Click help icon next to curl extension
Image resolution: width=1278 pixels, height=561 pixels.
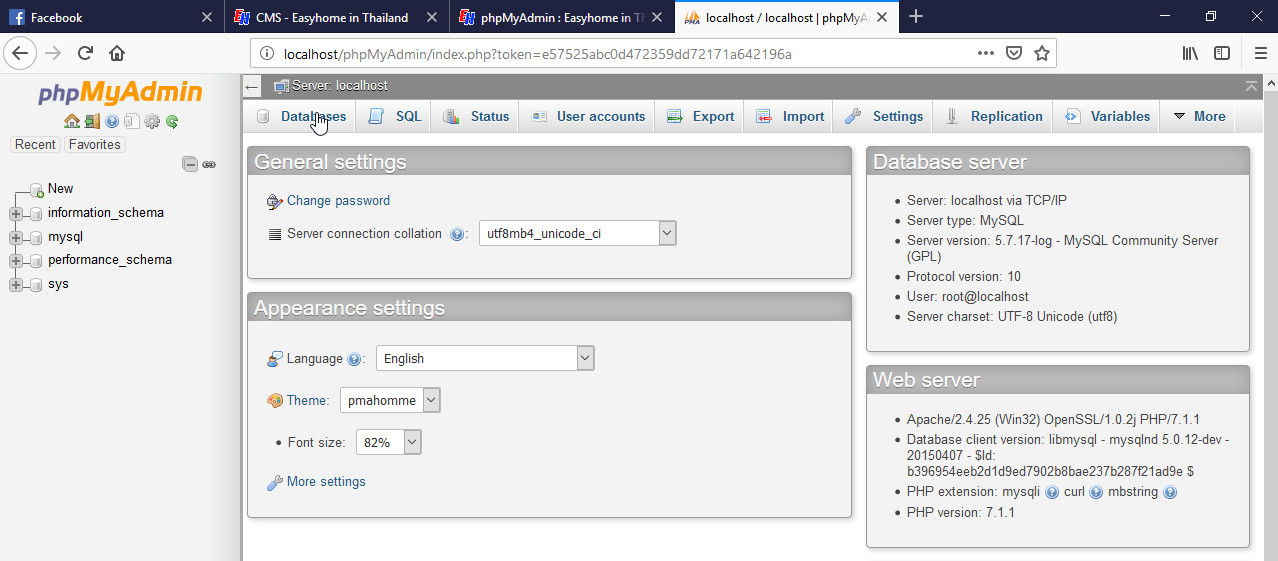coord(1096,492)
